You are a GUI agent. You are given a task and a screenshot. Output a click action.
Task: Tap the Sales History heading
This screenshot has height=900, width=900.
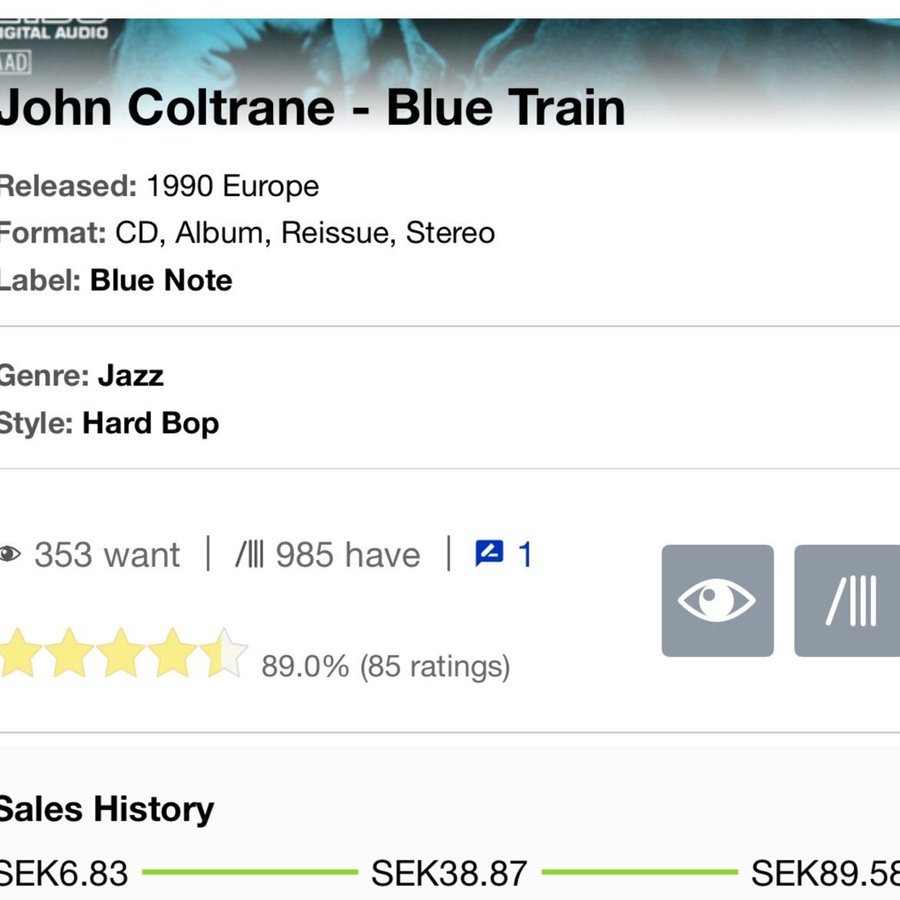(x=105, y=809)
